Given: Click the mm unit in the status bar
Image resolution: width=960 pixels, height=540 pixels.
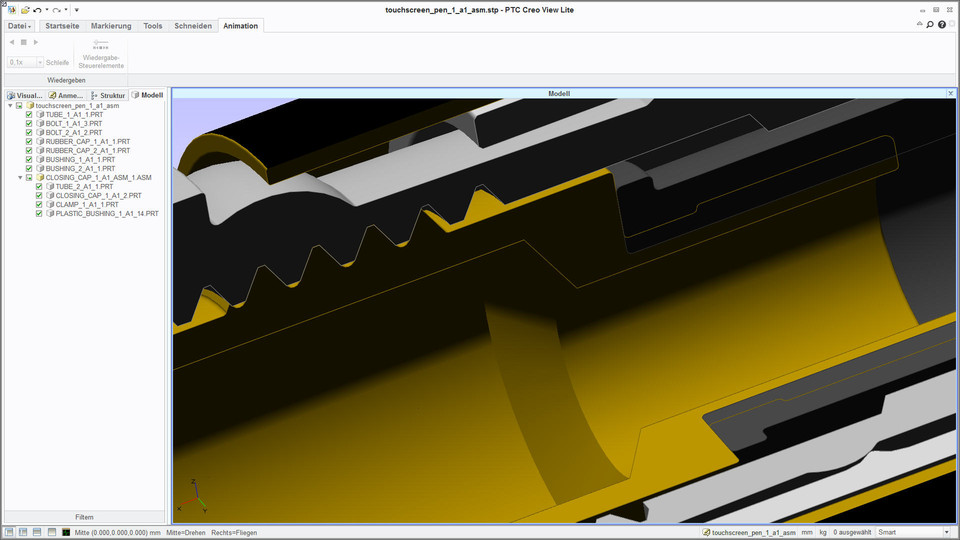Looking at the screenshot, I should coord(807,533).
